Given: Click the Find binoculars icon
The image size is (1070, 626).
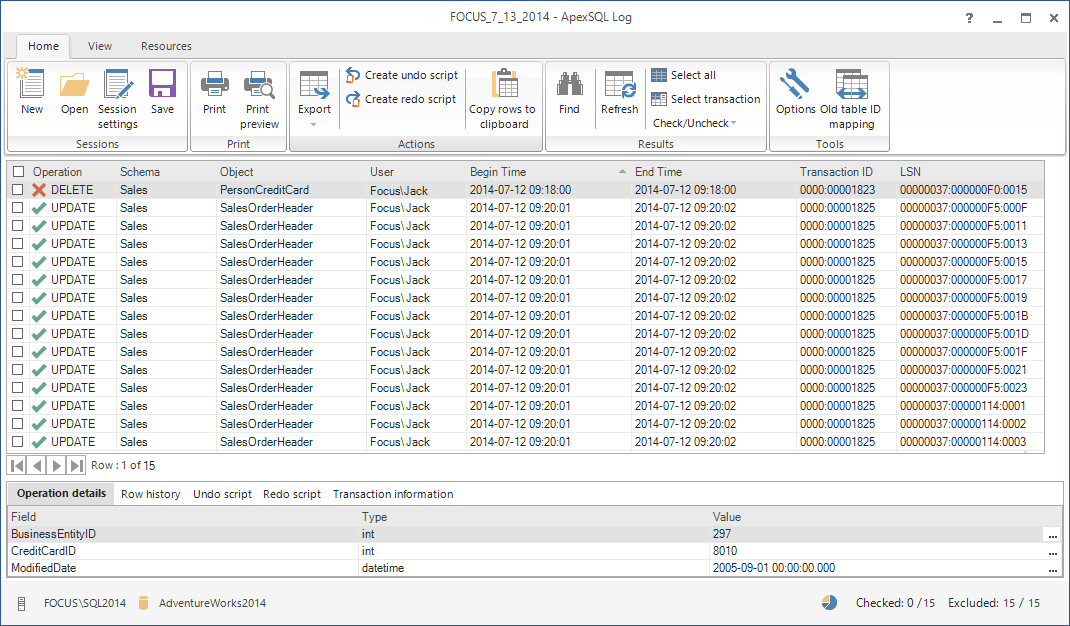Looking at the screenshot, I should click(x=569, y=86).
